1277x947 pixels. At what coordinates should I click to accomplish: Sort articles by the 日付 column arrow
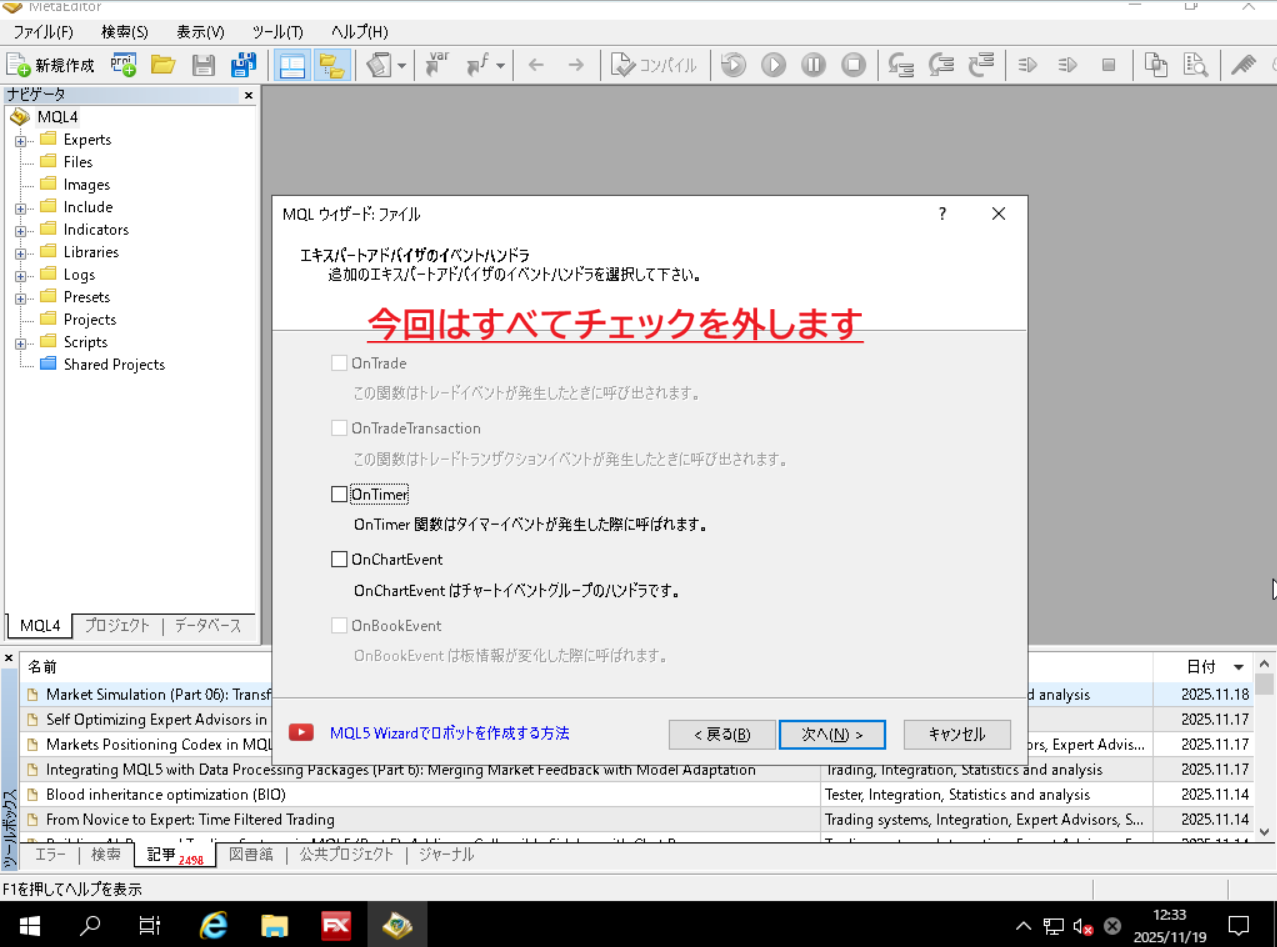[1238, 666]
